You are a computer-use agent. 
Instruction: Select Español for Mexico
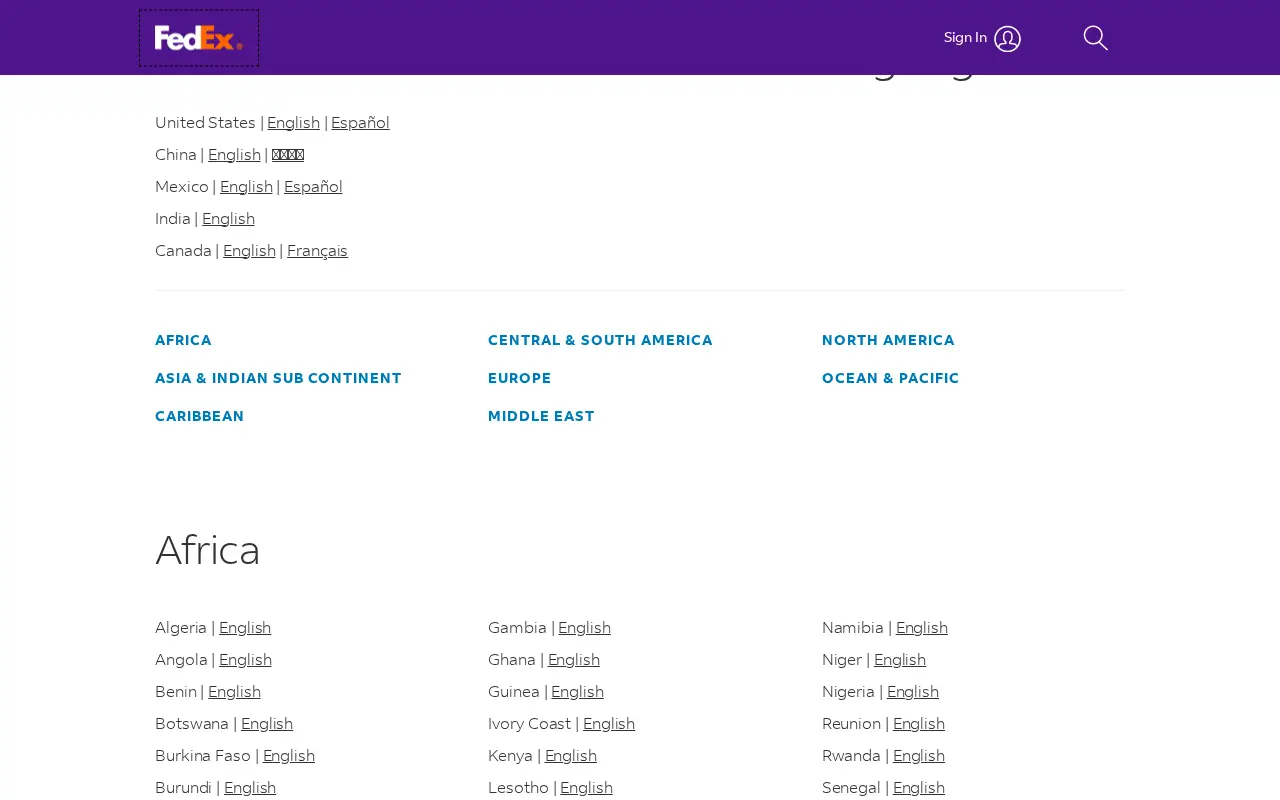[313, 187]
